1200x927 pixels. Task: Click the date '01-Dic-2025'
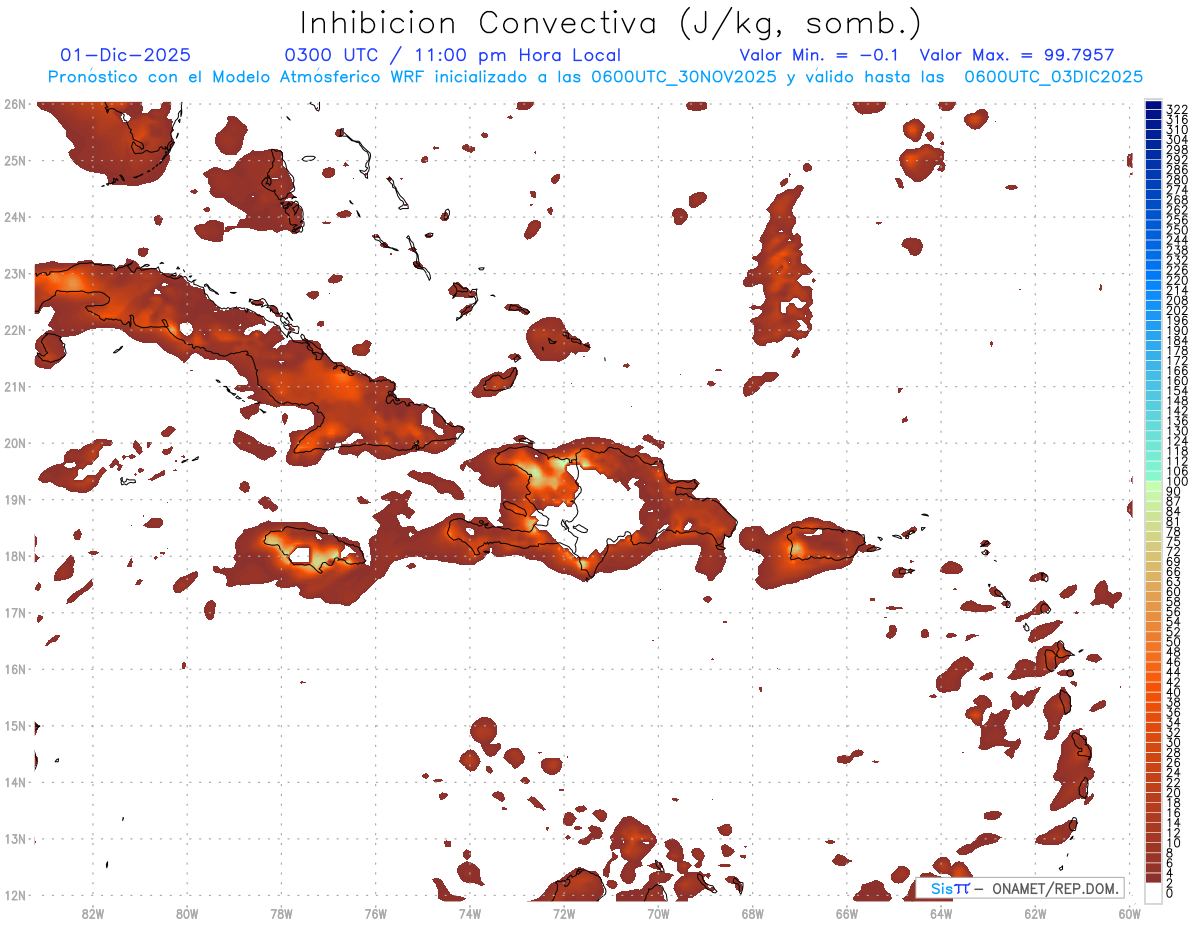click(125, 55)
